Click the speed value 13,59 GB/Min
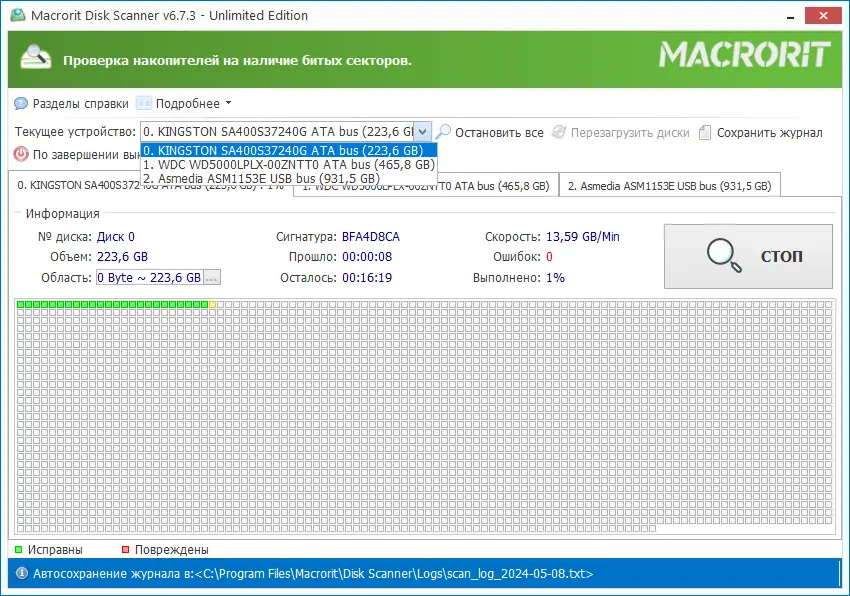 pos(582,237)
